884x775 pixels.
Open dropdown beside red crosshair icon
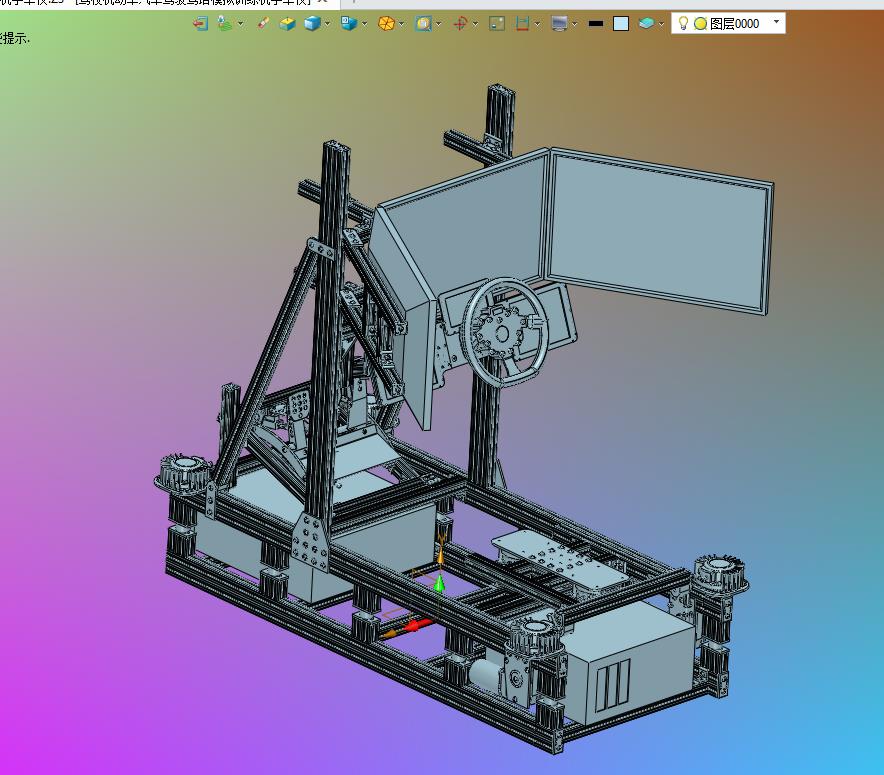coord(475,24)
